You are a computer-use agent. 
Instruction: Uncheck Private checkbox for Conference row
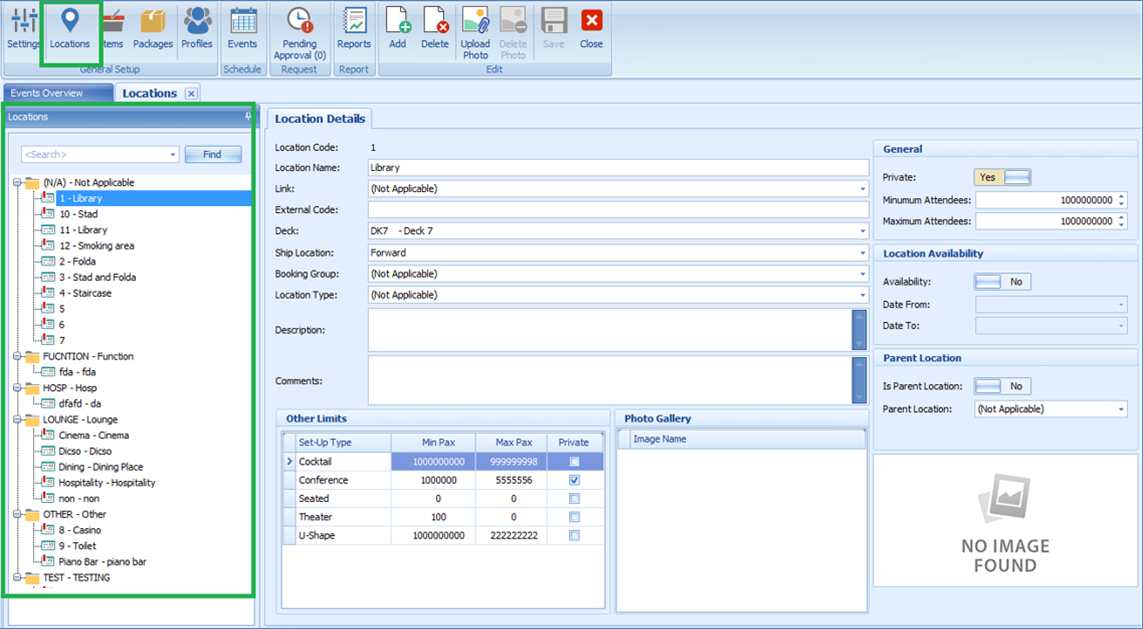coord(574,480)
